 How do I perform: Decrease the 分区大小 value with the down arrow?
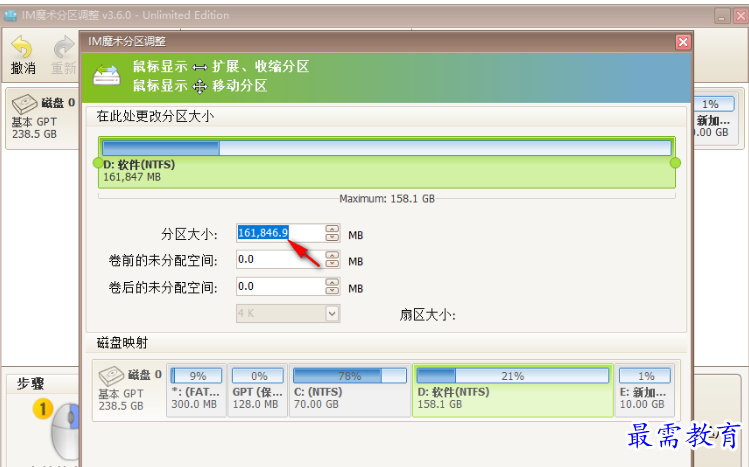pos(332,237)
